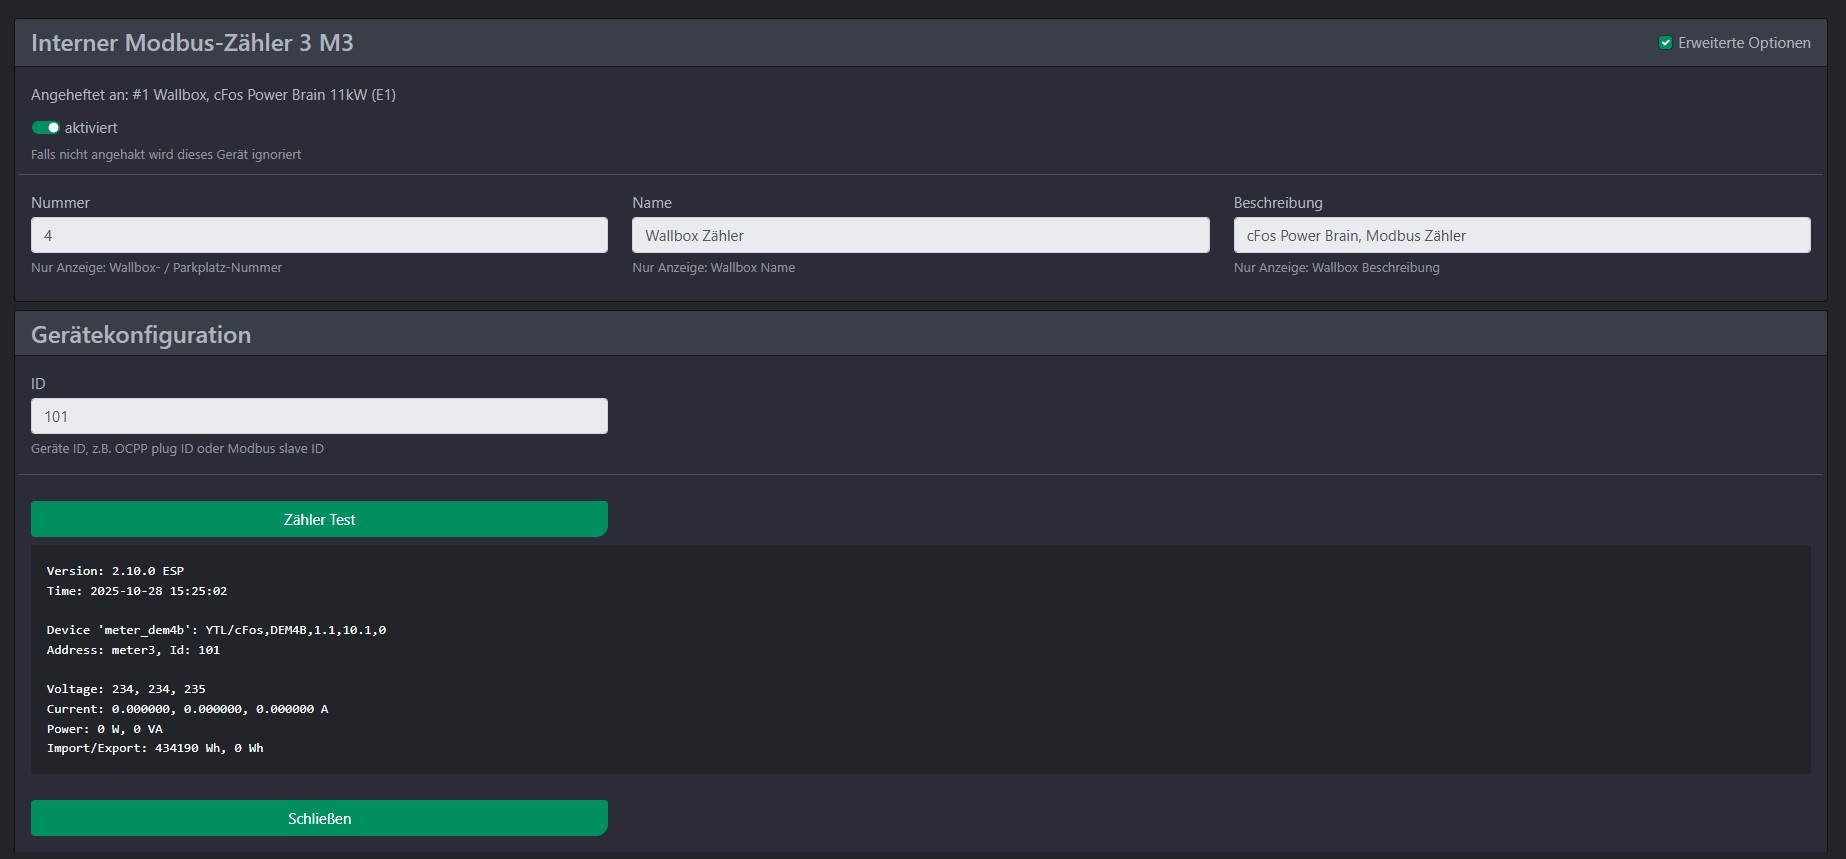The height and width of the screenshot is (859, 1846).
Task: Click the Version 2.10.0 ESP line
Action: [x=115, y=571]
